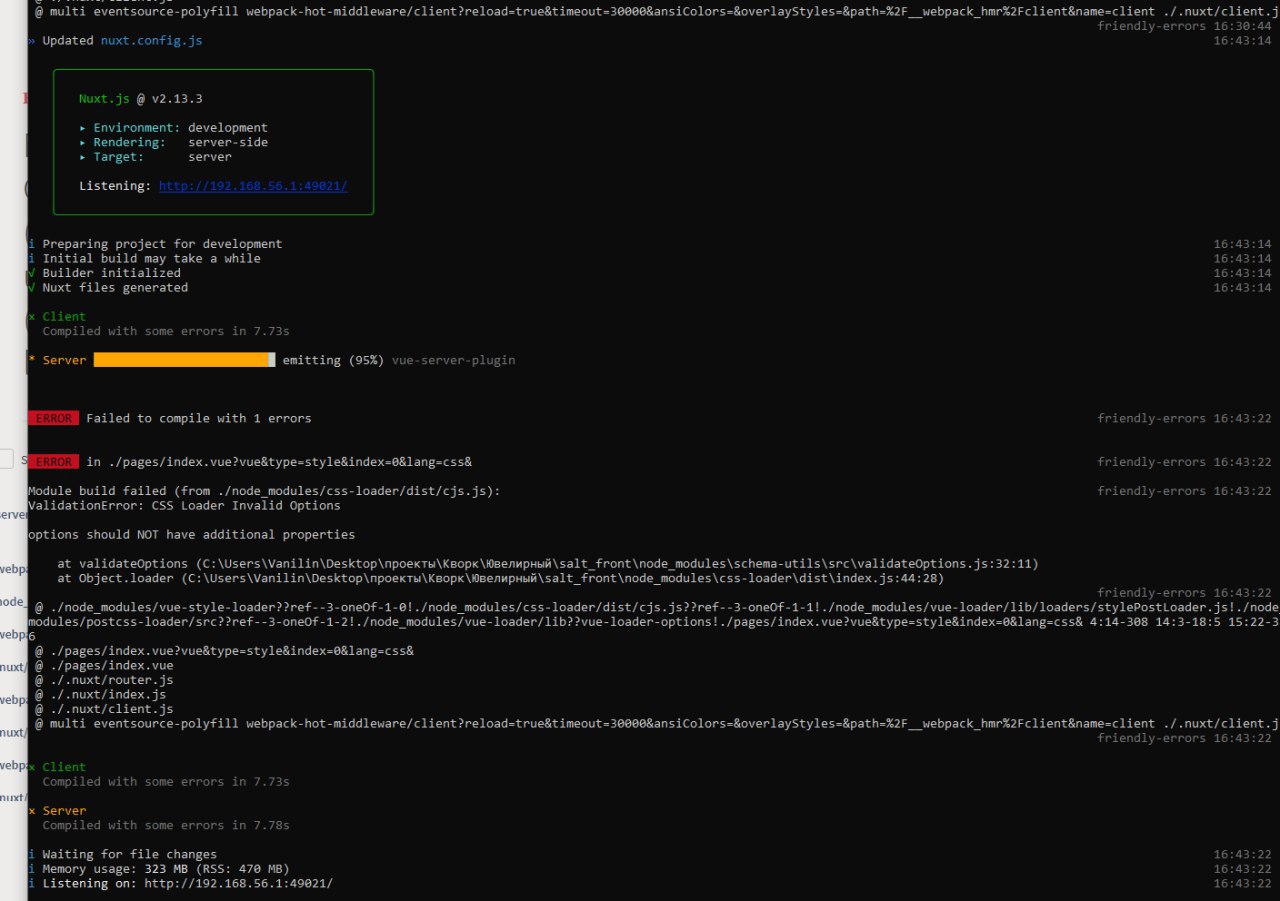
Task: Click the 'emitting (95%)' status text
Action: coord(333,360)
